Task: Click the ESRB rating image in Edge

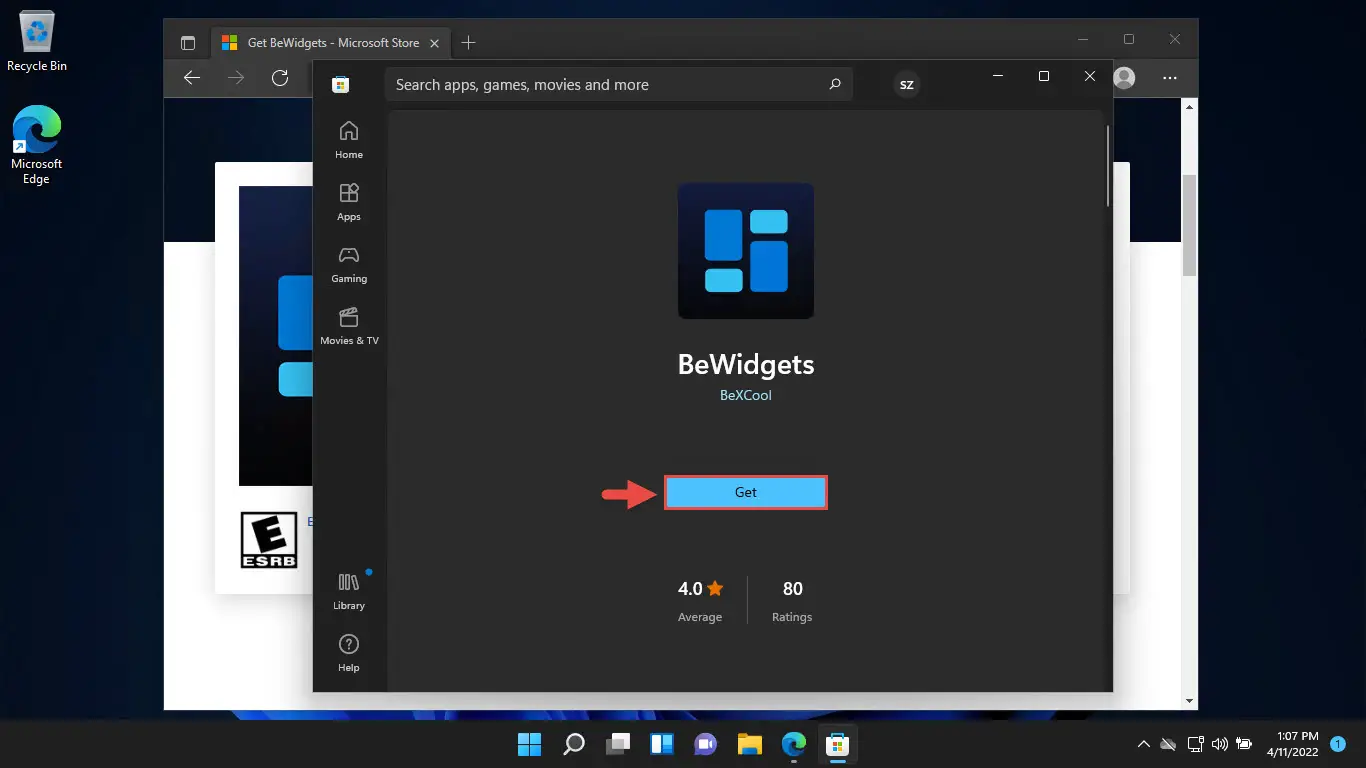Action: [x=269, y=540]
